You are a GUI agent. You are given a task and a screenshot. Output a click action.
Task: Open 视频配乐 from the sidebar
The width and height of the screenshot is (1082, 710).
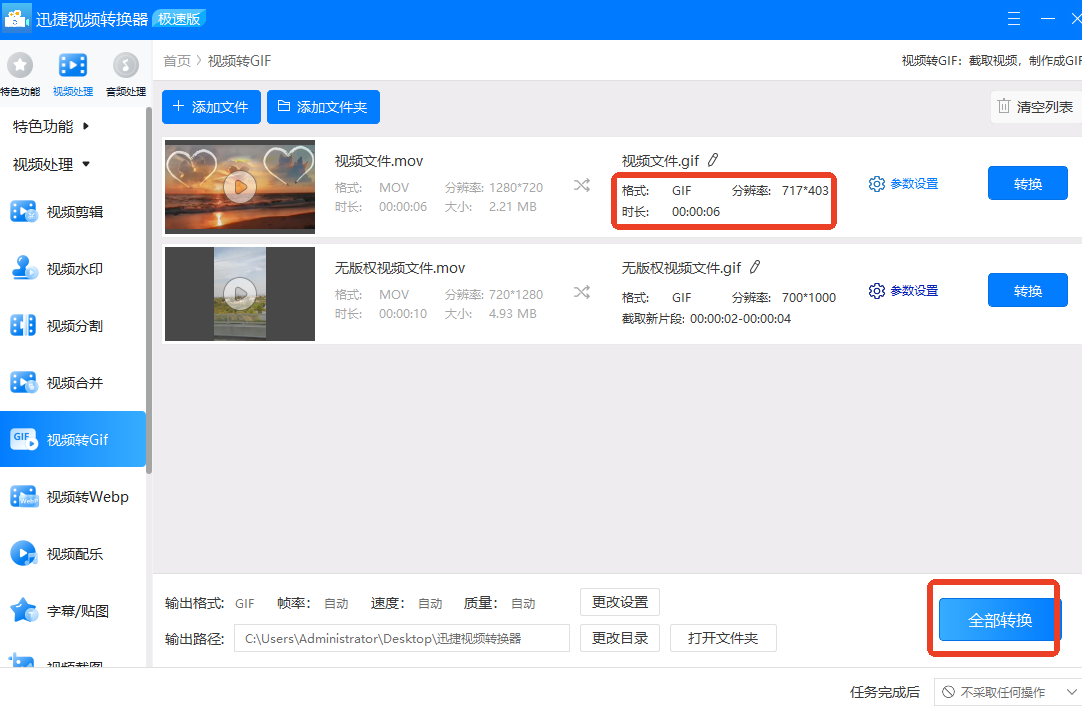pos(73,554)
